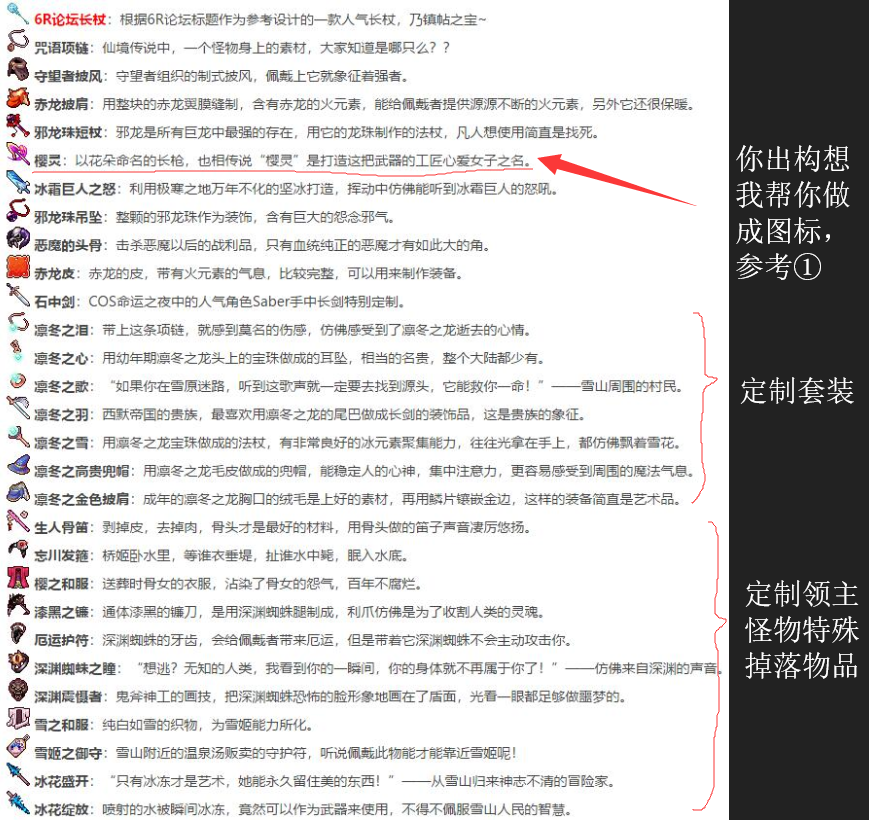869x820 pixels.
Task: Select the 冰霜巨人之怒 item name
Action: (x=75, y=189)
